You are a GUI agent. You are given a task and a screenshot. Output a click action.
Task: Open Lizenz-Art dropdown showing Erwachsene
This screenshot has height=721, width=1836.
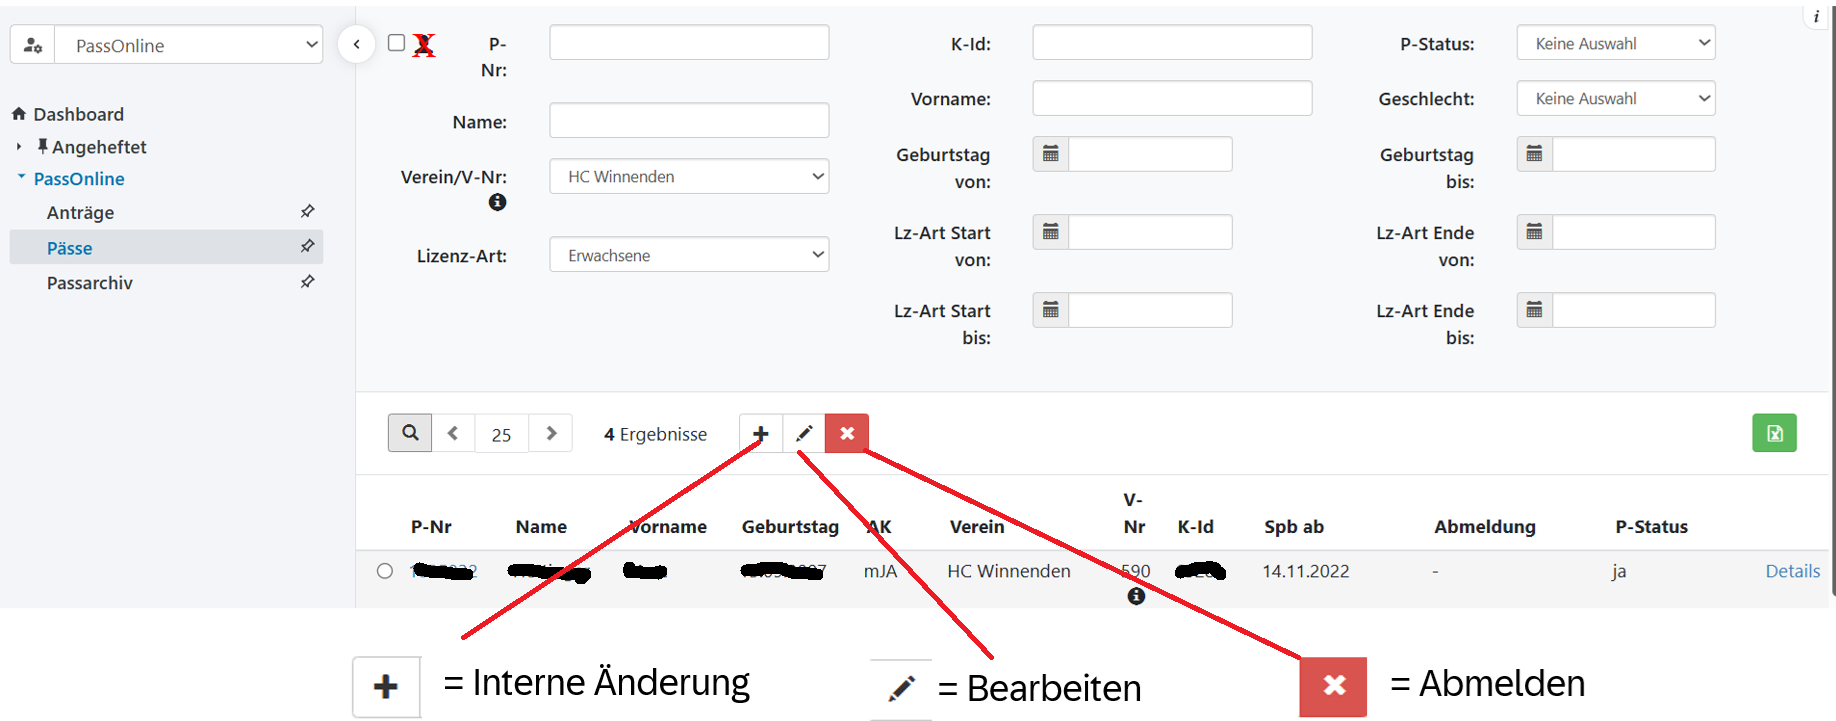[x=689, y=255]
